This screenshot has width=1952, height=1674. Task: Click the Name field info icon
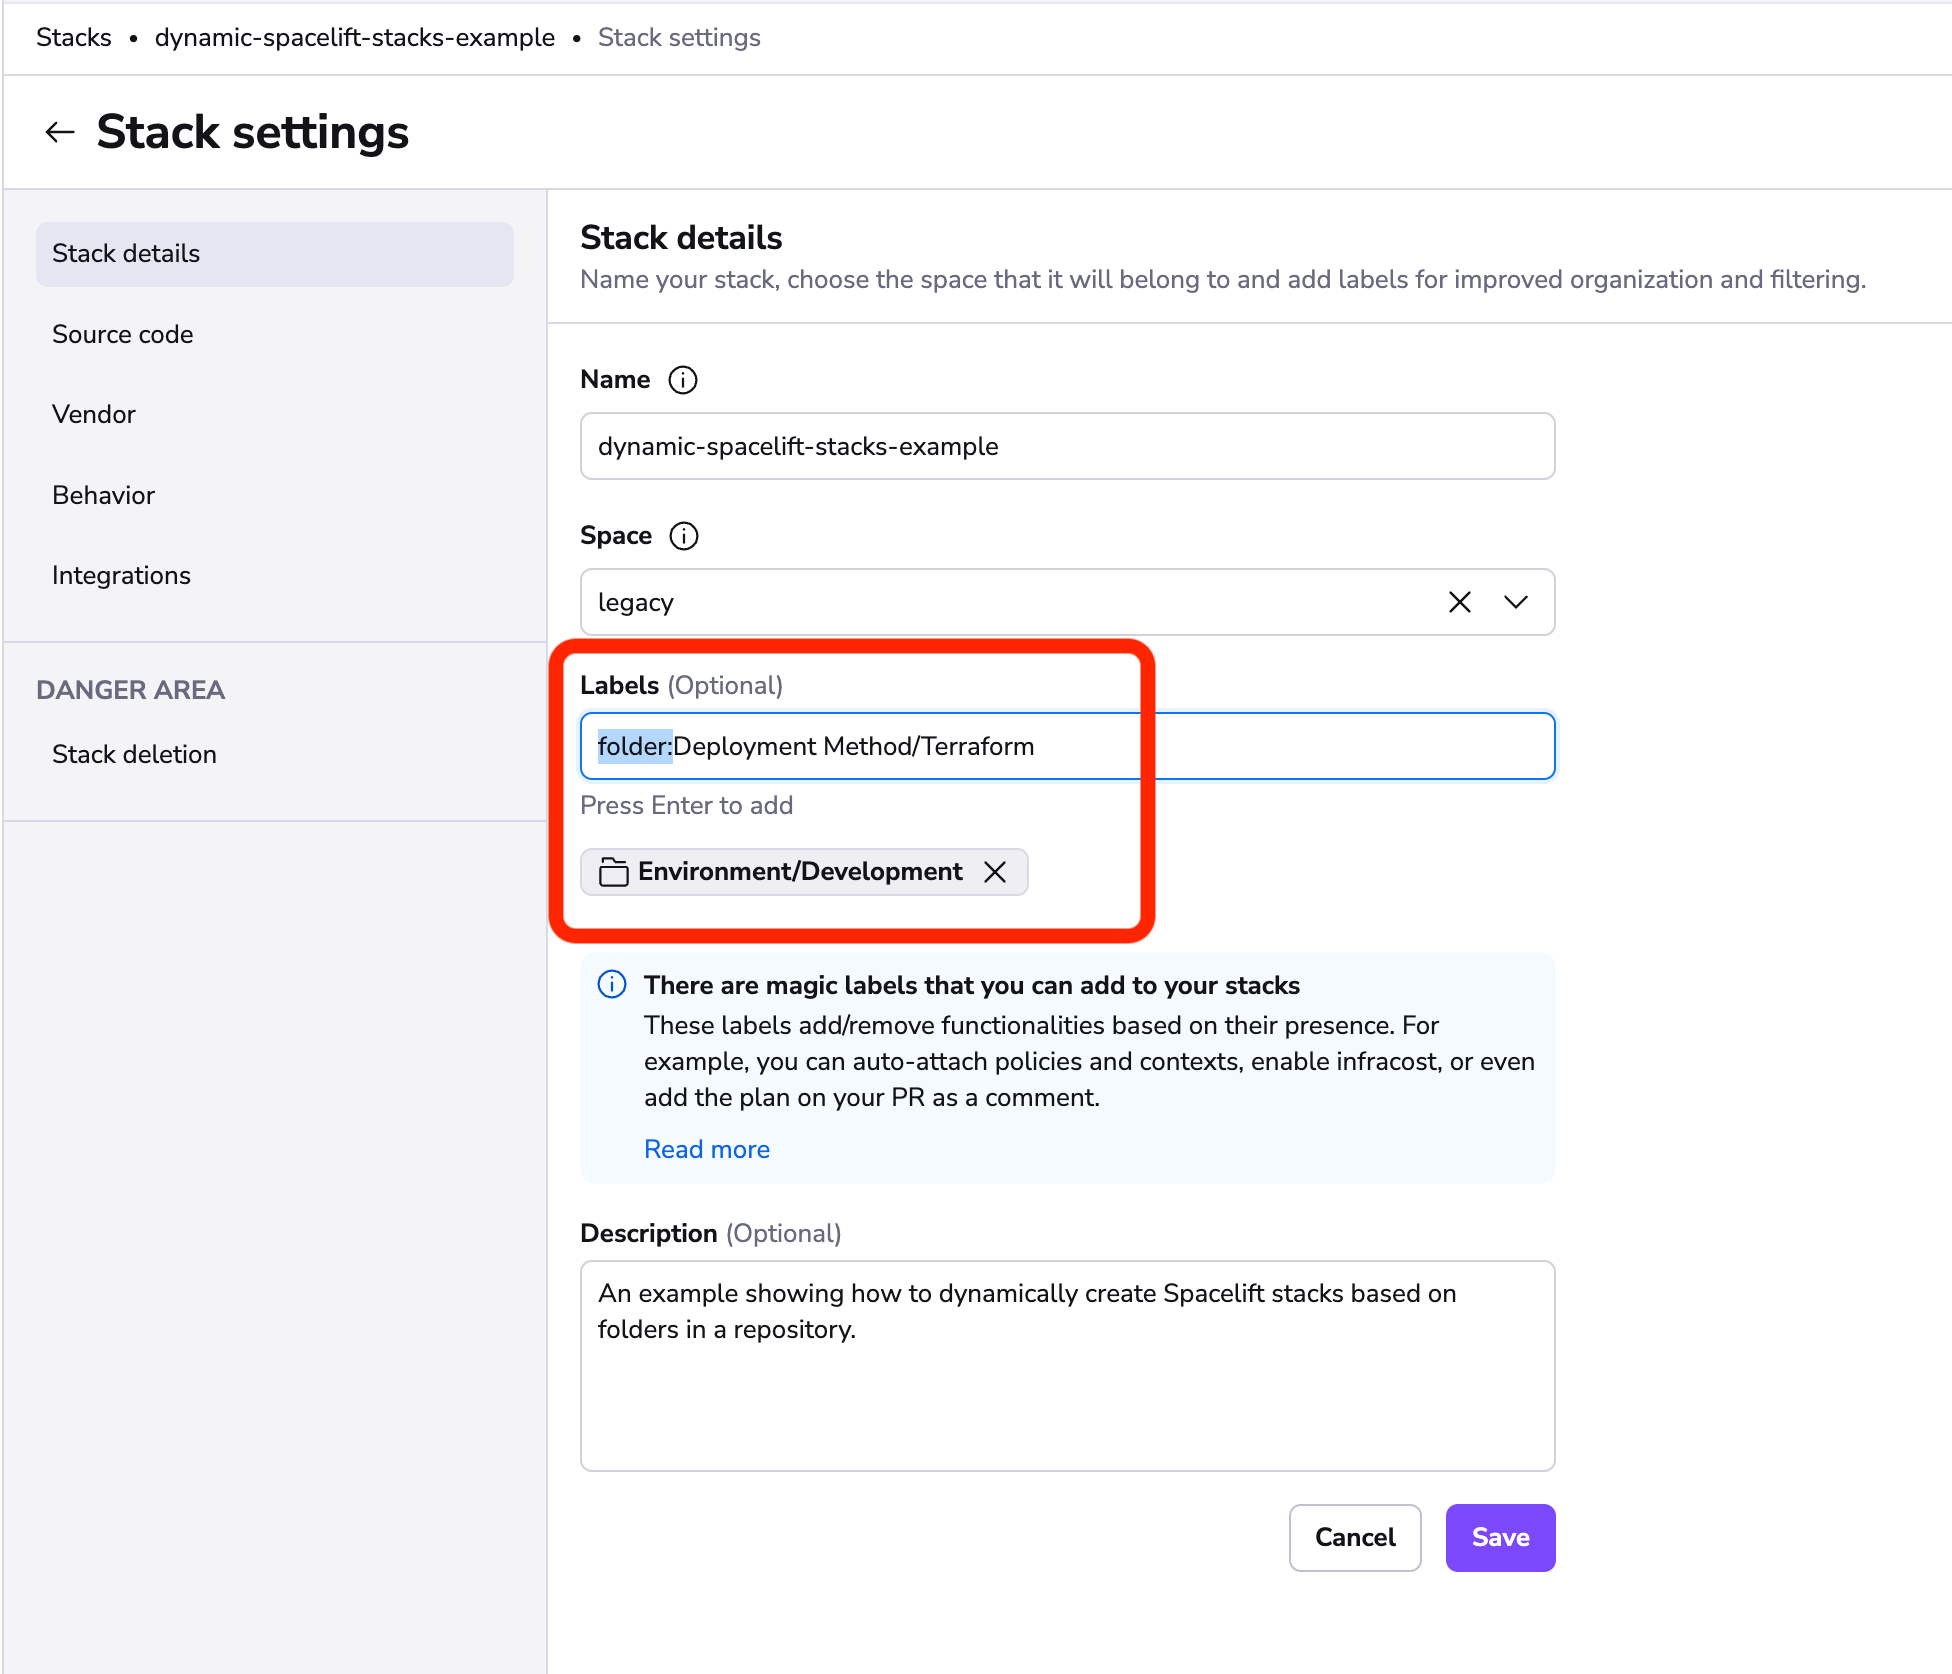683,380
